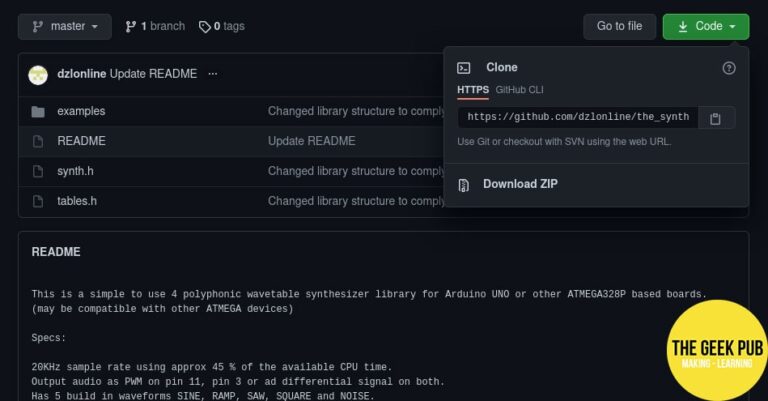
Task: Click the help question mark icon
Action: point(729,68)
